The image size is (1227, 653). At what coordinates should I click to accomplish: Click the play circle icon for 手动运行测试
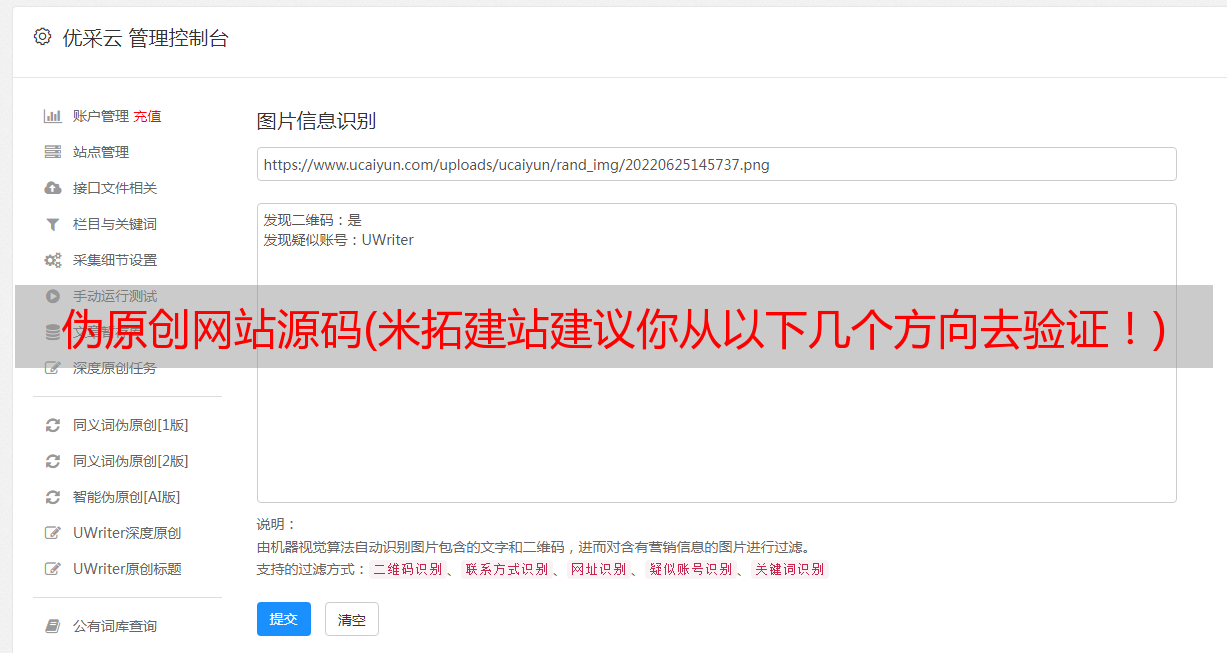tap(53, 296)
